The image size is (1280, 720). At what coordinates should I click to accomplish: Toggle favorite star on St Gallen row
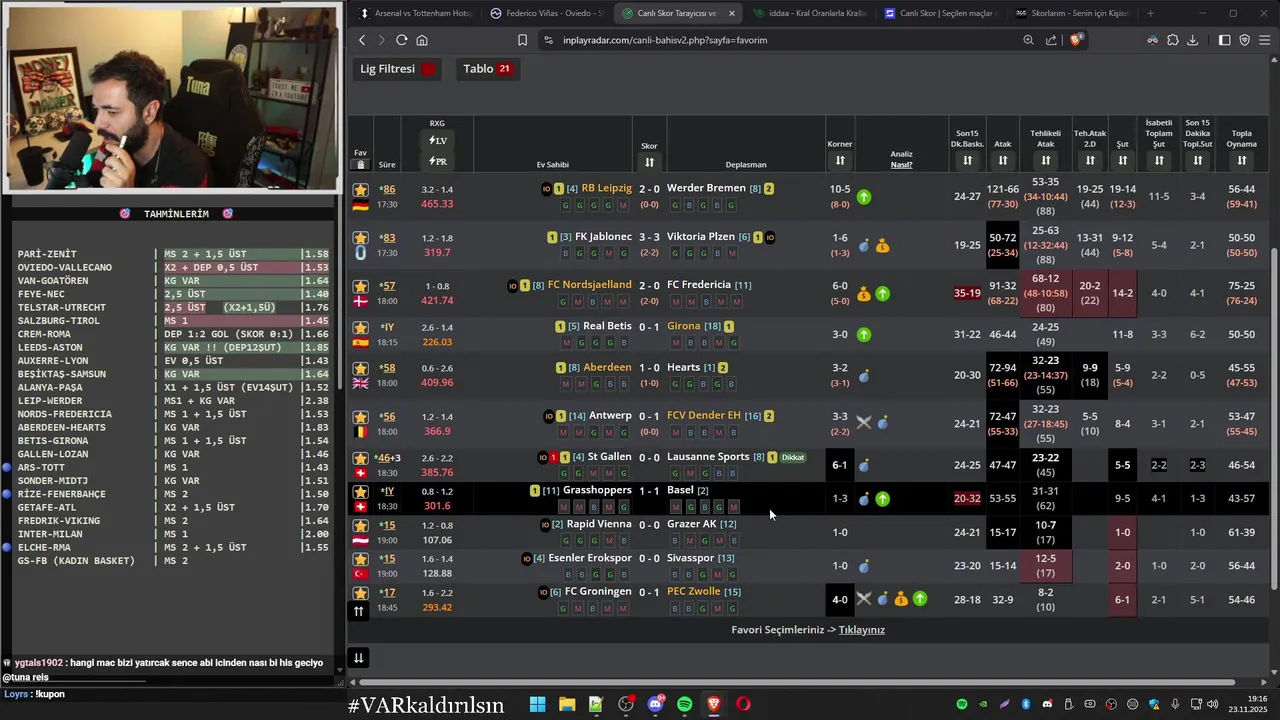tap(361, 458)
